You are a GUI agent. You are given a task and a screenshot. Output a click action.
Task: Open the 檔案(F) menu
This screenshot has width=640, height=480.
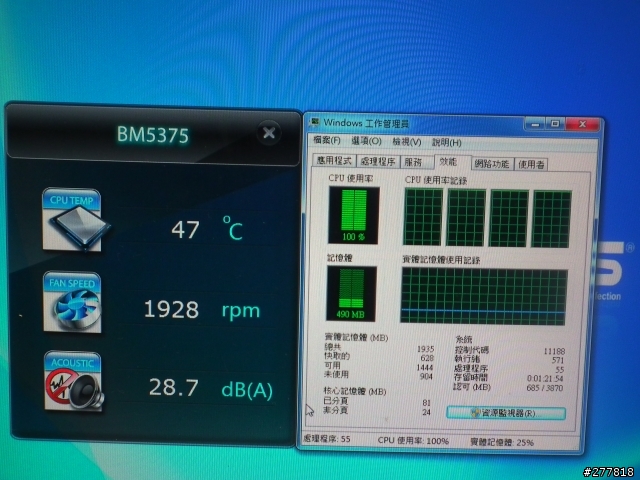[327, 140]
